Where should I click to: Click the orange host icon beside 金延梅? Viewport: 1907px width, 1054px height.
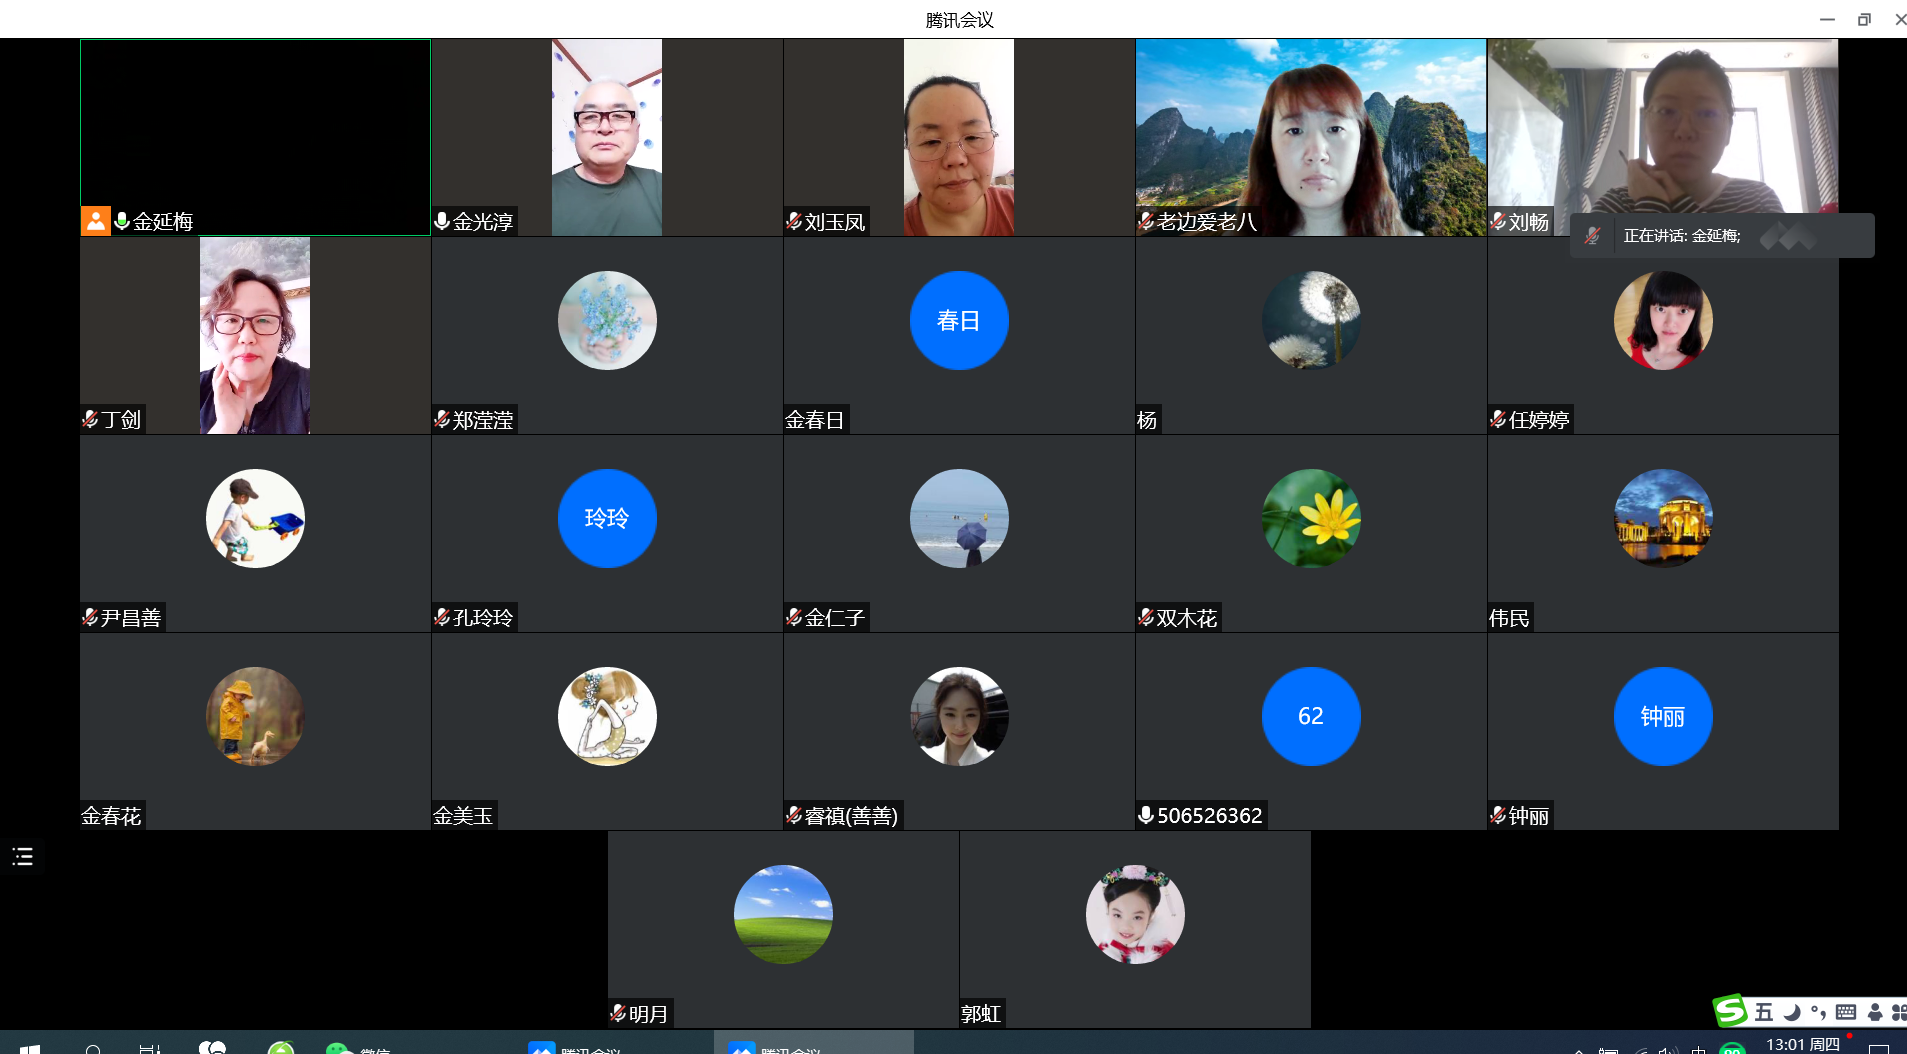[95, 221]
